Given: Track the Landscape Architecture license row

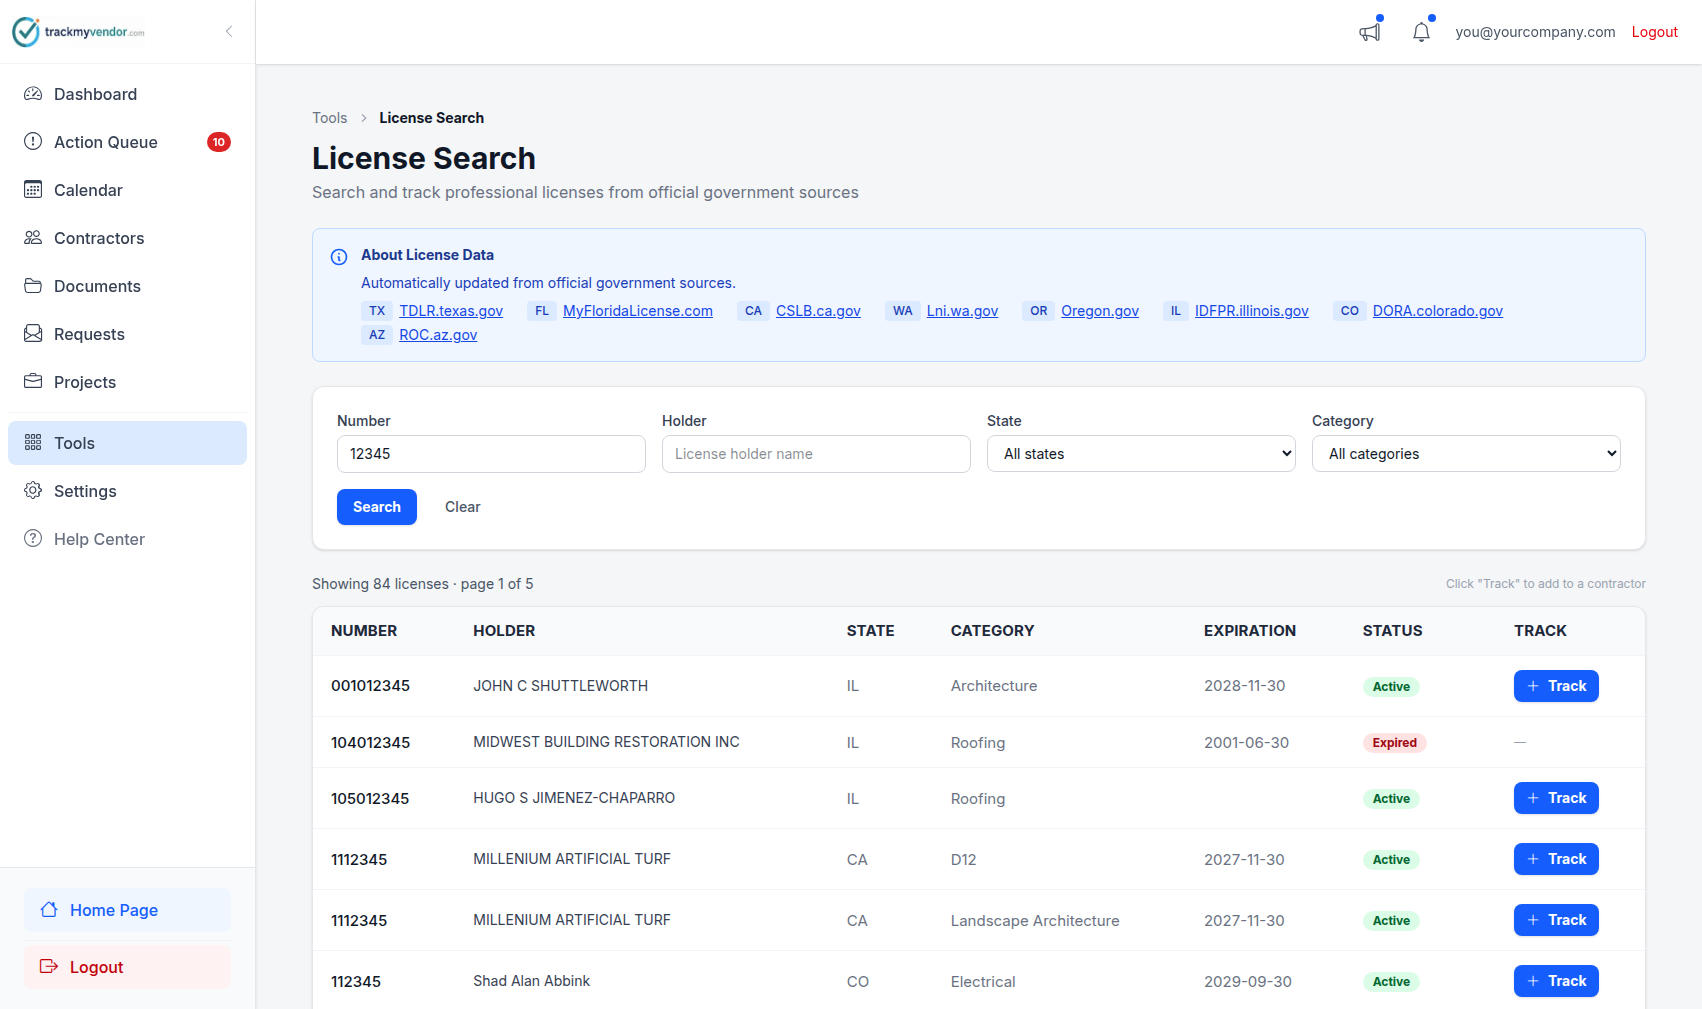Looking at the screenshot, I should tap(1556, 920).
